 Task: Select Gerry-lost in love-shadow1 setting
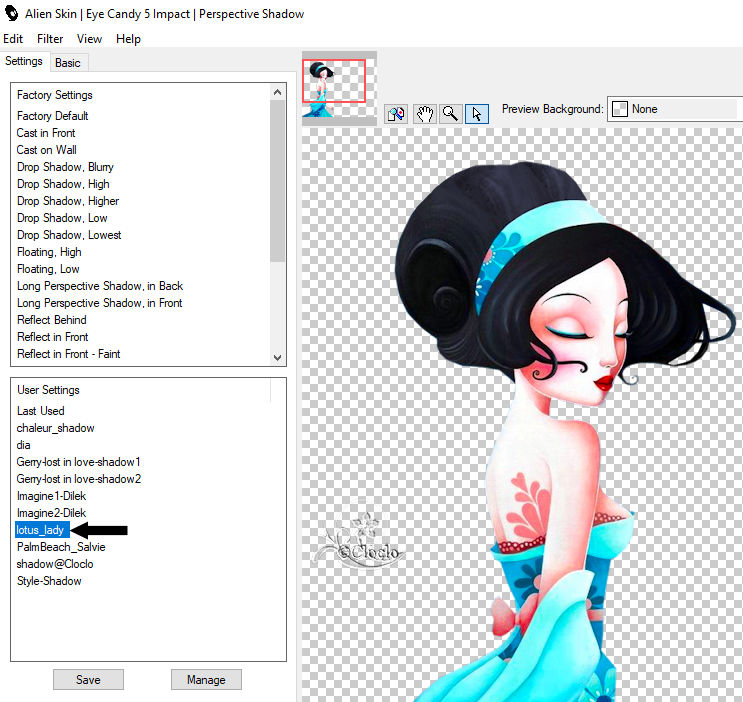pyautogui.click(x=79, y=462)
